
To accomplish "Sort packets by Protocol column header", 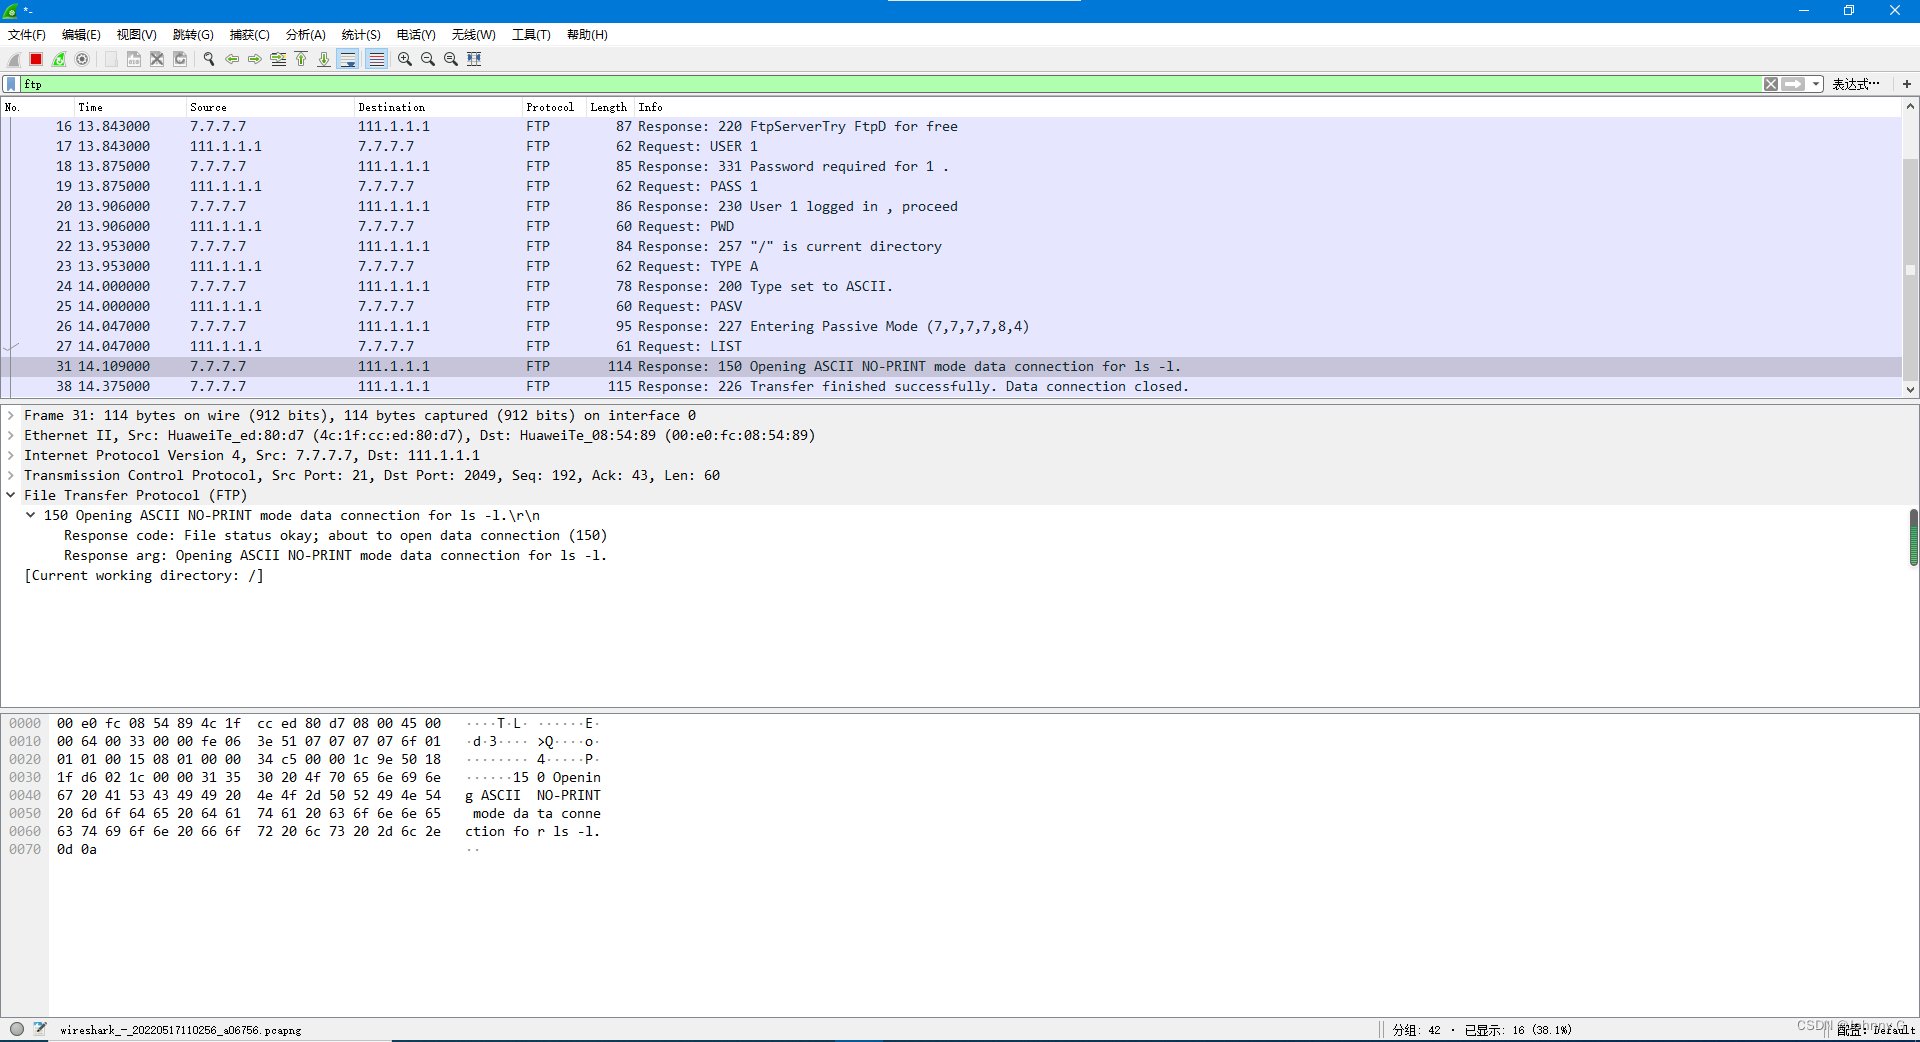I will click(x=554, y=107).
